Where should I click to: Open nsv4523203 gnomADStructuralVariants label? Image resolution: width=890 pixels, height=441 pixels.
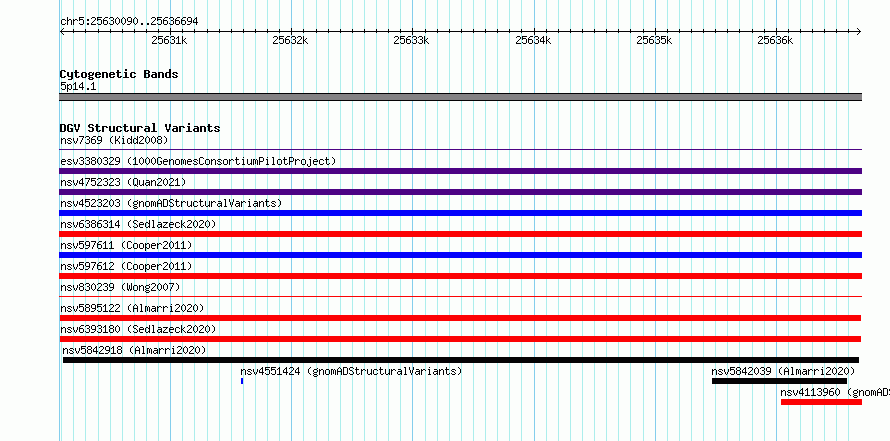coord(171,203)
